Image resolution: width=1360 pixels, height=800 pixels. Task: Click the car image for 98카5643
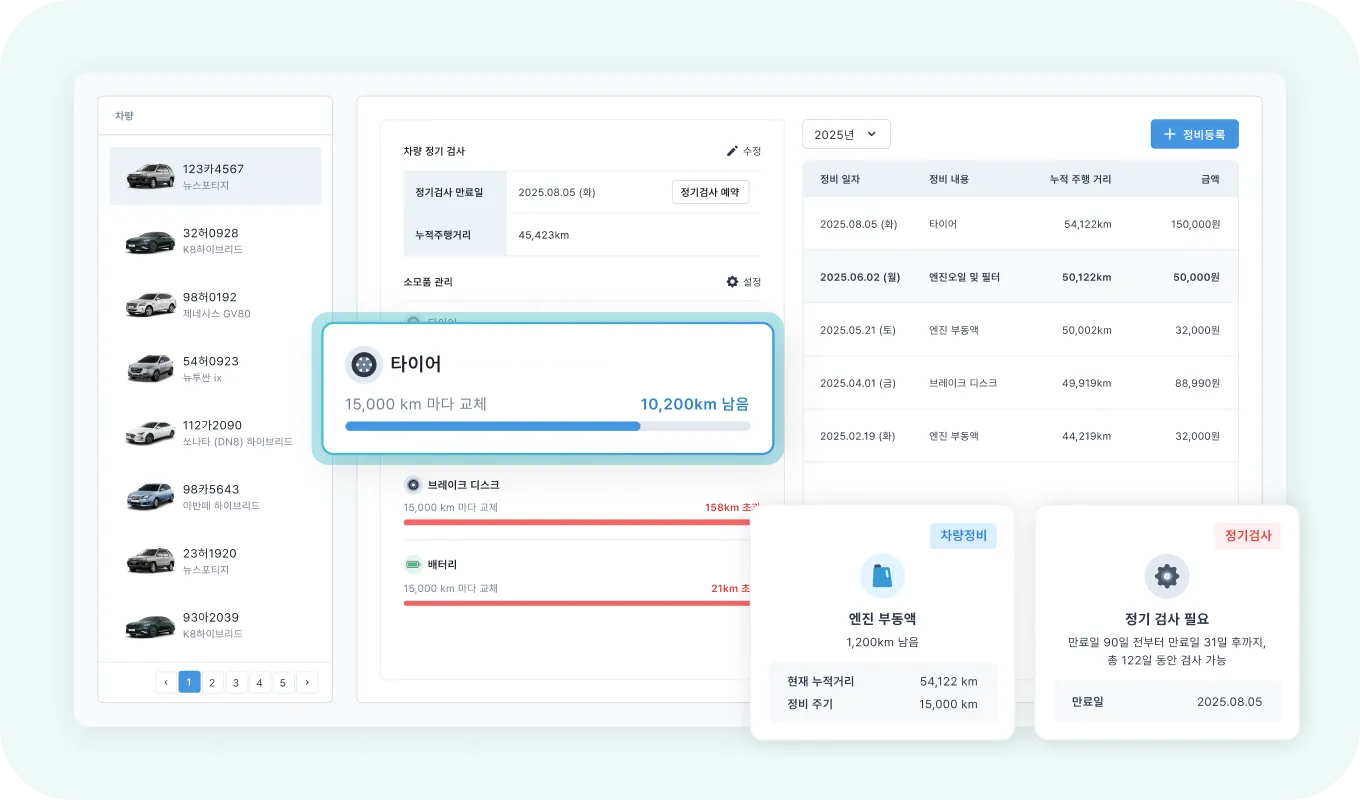[x=151, y=497]
